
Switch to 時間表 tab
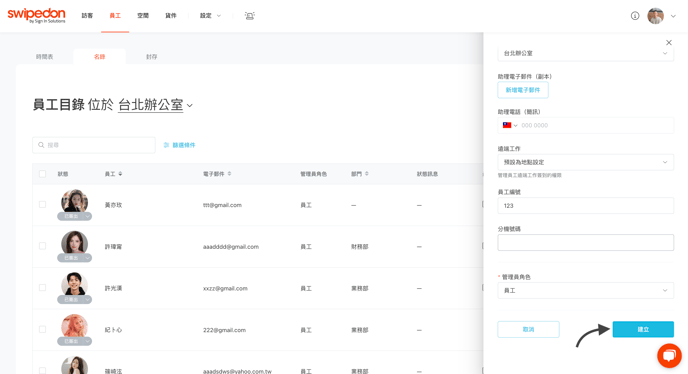coord(45,57)
